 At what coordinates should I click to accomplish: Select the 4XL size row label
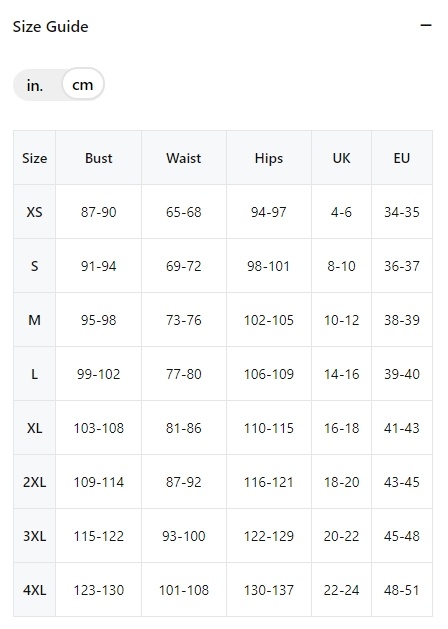(x=34, y=590)
